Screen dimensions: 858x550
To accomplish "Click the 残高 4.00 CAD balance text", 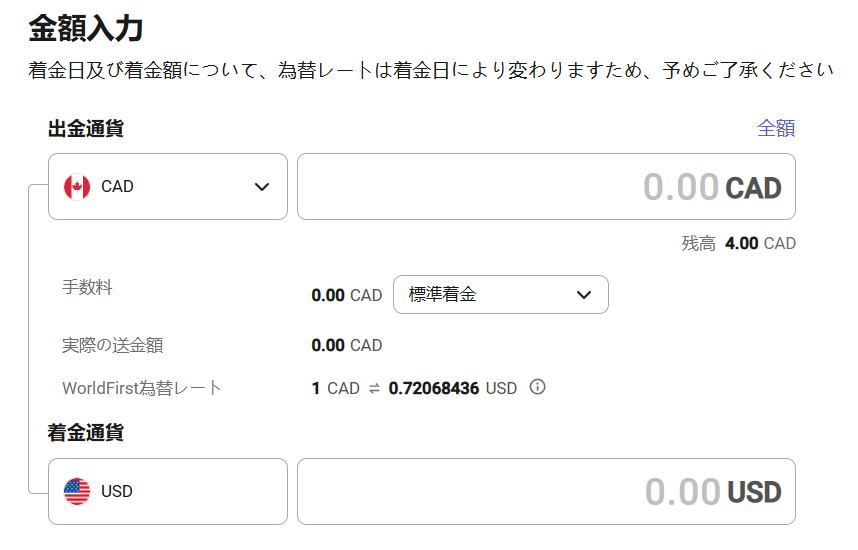I will coord(739,243).
